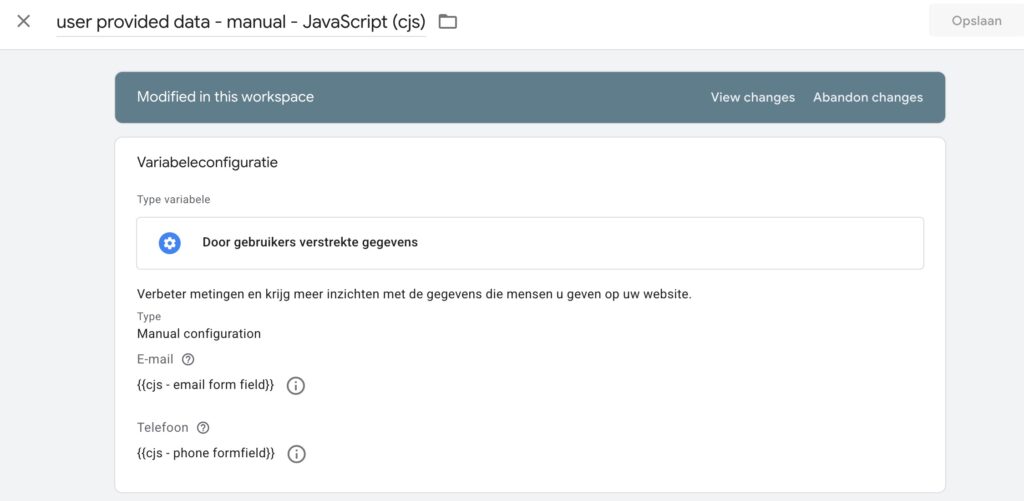The height and width of the screenshot is (501, 1024).
Task: Click the Opslaan save button
Action: coord(976,21)
